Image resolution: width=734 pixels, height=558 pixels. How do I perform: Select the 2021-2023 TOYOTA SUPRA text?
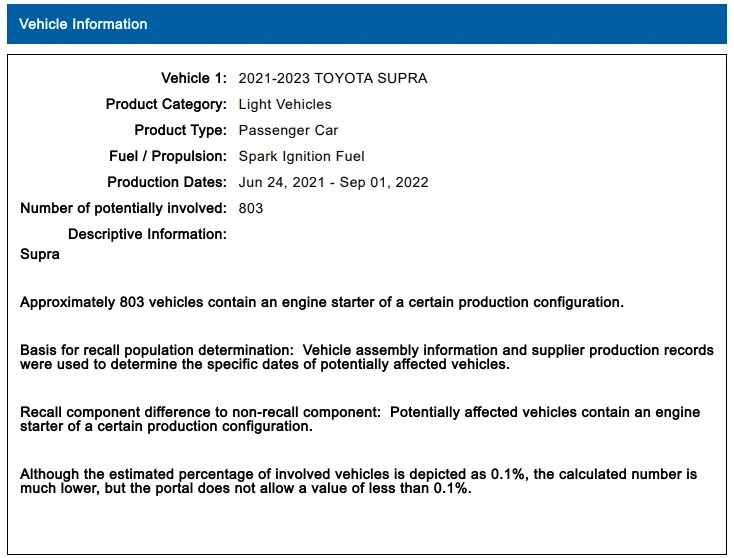pos(333,78)
